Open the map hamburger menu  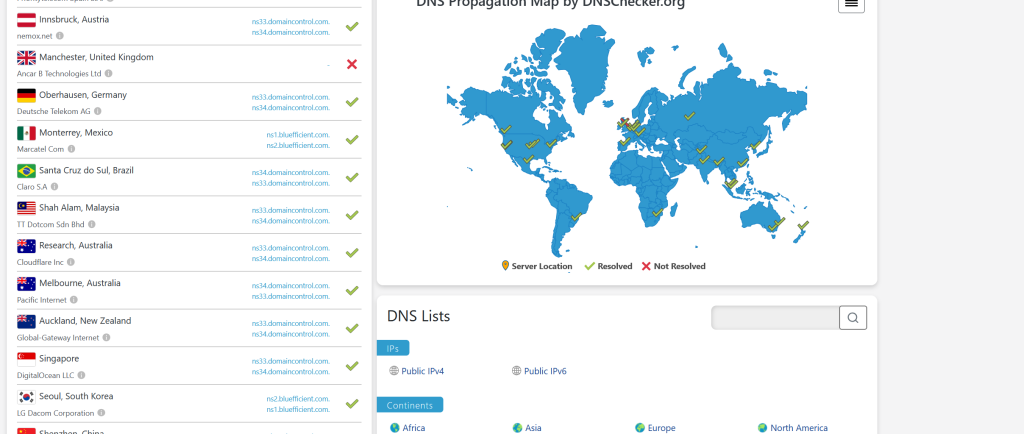[851, 4]
